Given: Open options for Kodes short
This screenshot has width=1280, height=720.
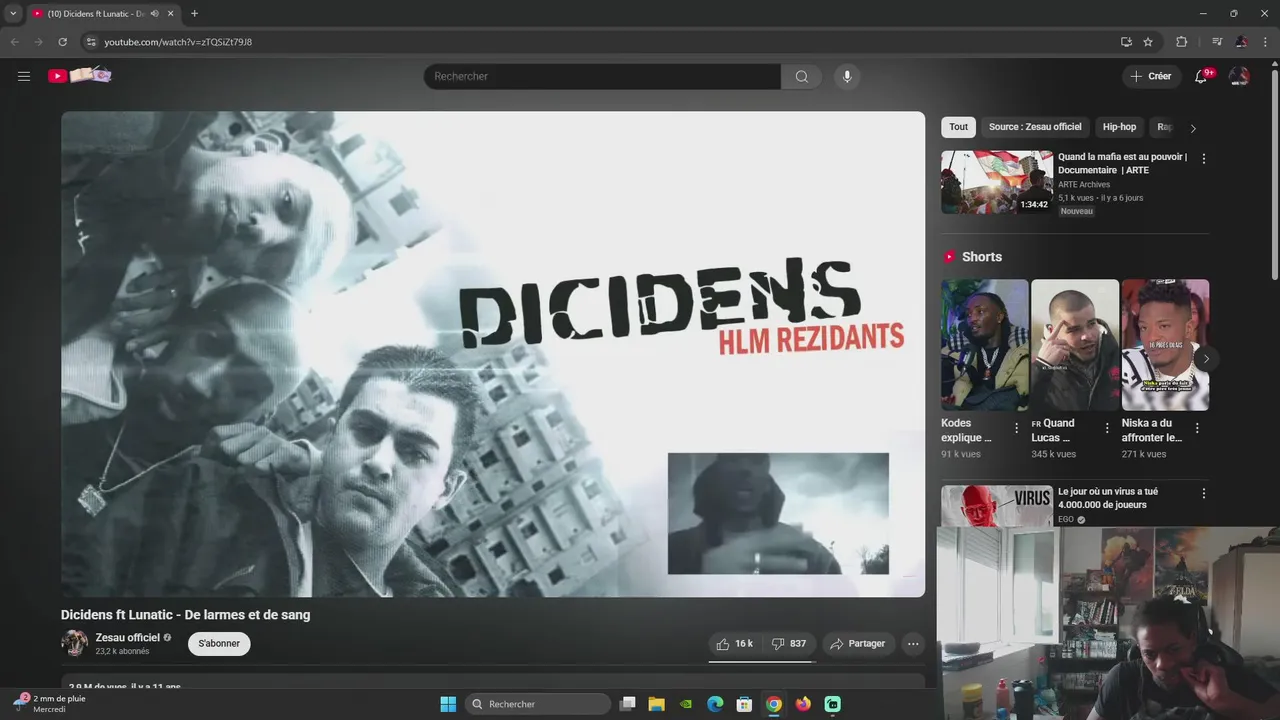Looking at the screenshot, I should [x=1016, y=428].
